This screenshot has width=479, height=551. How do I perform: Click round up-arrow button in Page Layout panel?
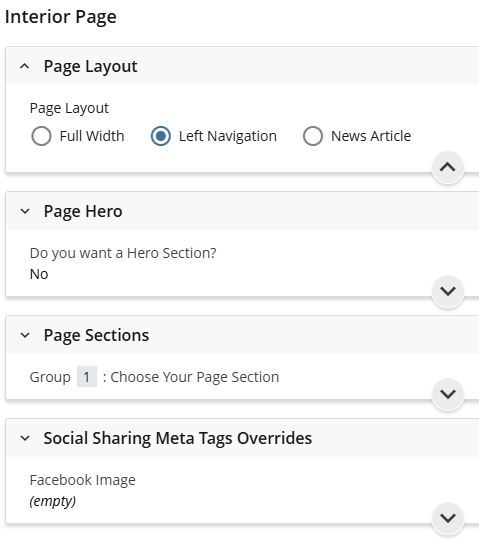point(448,167)
